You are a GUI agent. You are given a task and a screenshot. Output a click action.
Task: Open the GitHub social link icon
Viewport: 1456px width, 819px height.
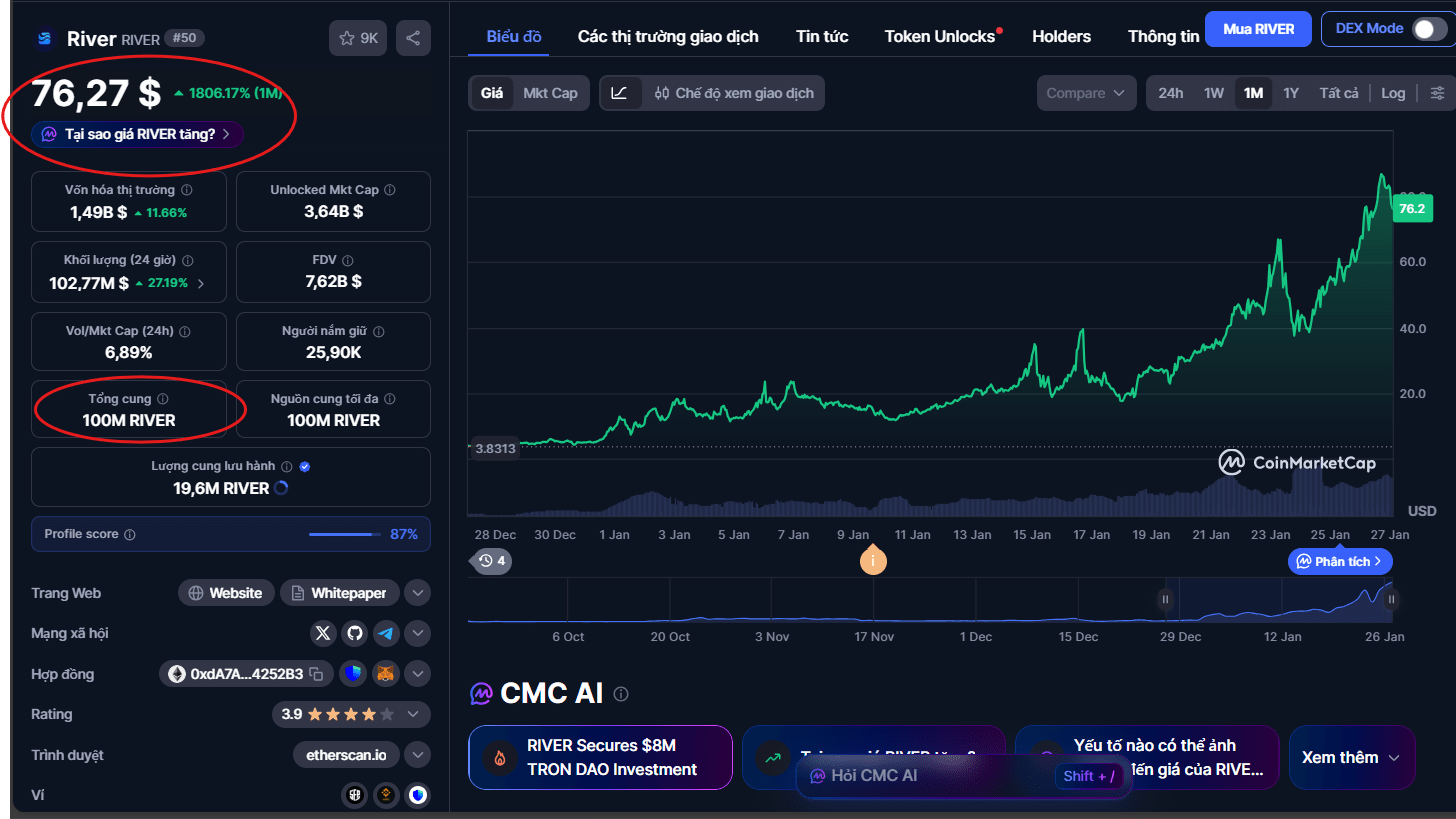[353, 633]
